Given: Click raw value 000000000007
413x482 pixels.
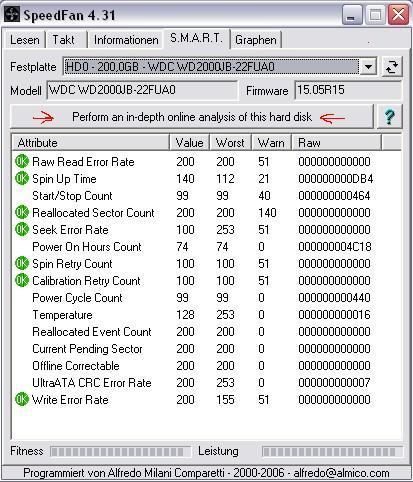Looking at the screenshot, I should click(334, 383).
